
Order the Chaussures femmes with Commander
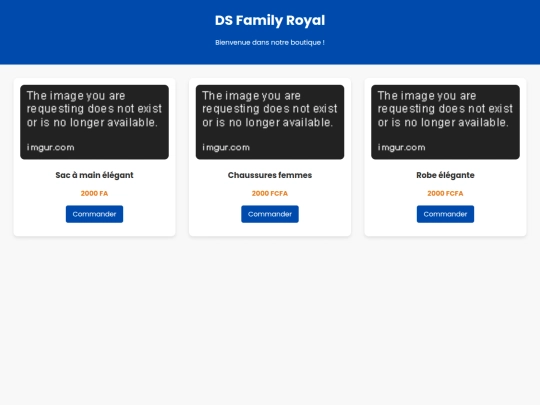(270, 214)
